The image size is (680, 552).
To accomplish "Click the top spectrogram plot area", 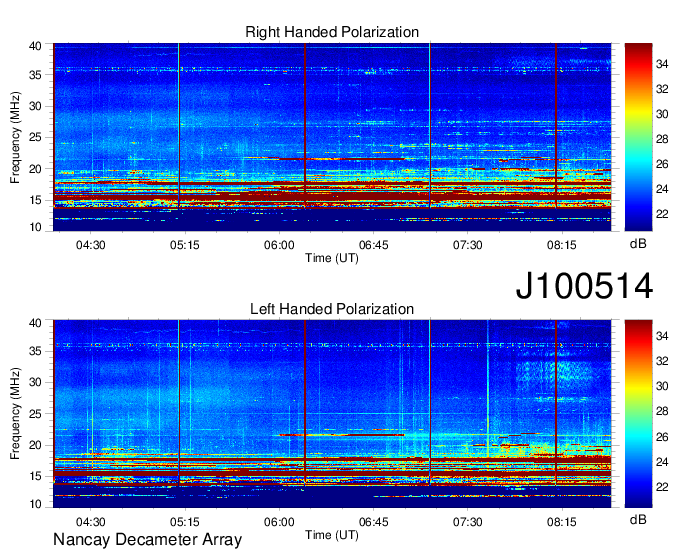I will [x=332, y=137].
